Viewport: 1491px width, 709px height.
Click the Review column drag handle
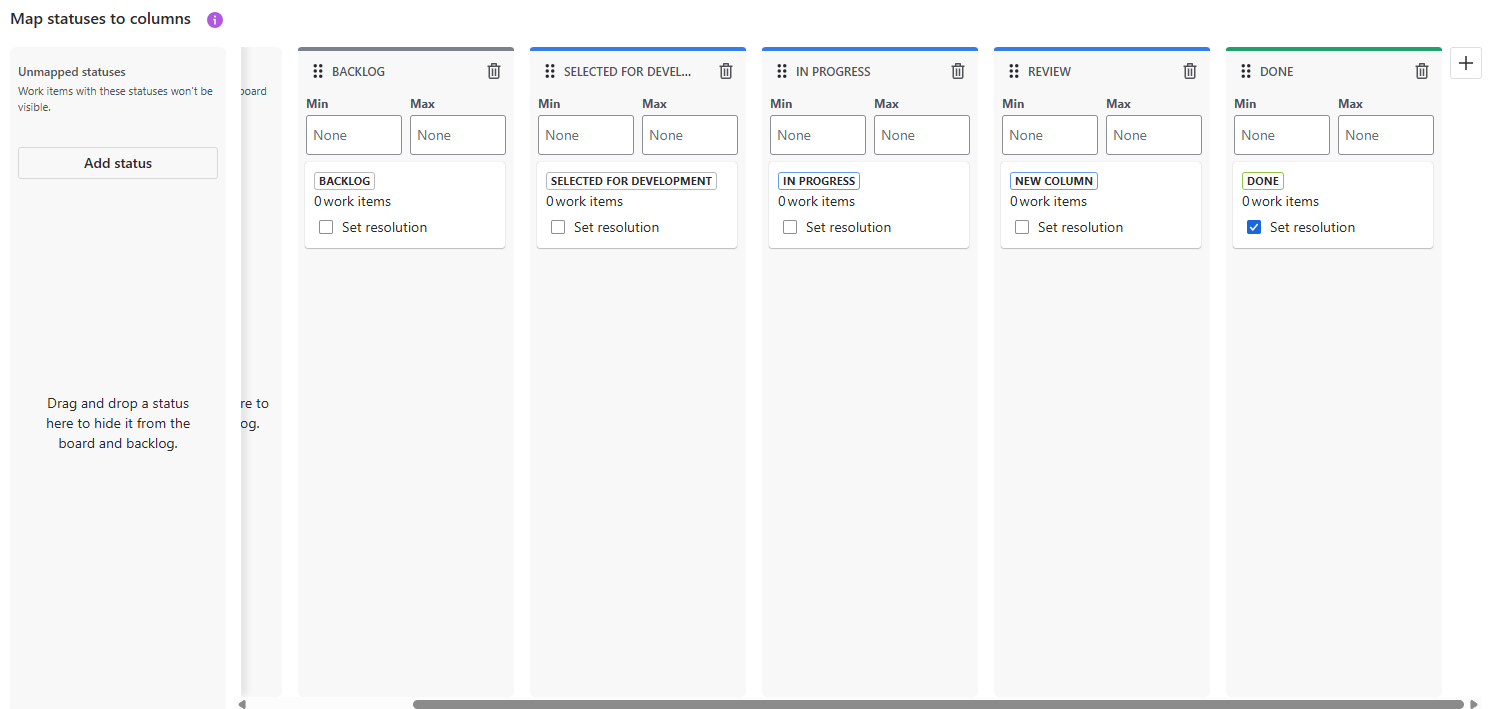coord(1014,71)
